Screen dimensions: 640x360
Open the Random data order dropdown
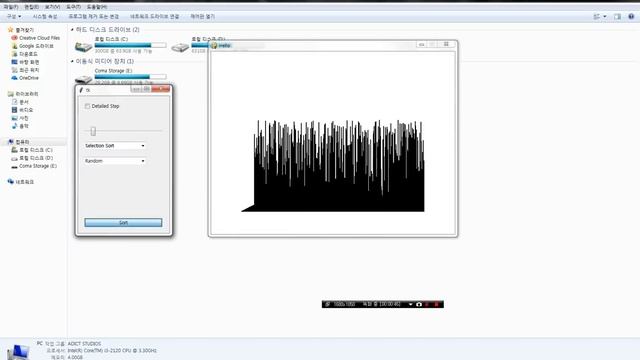[x=115, y=161]
